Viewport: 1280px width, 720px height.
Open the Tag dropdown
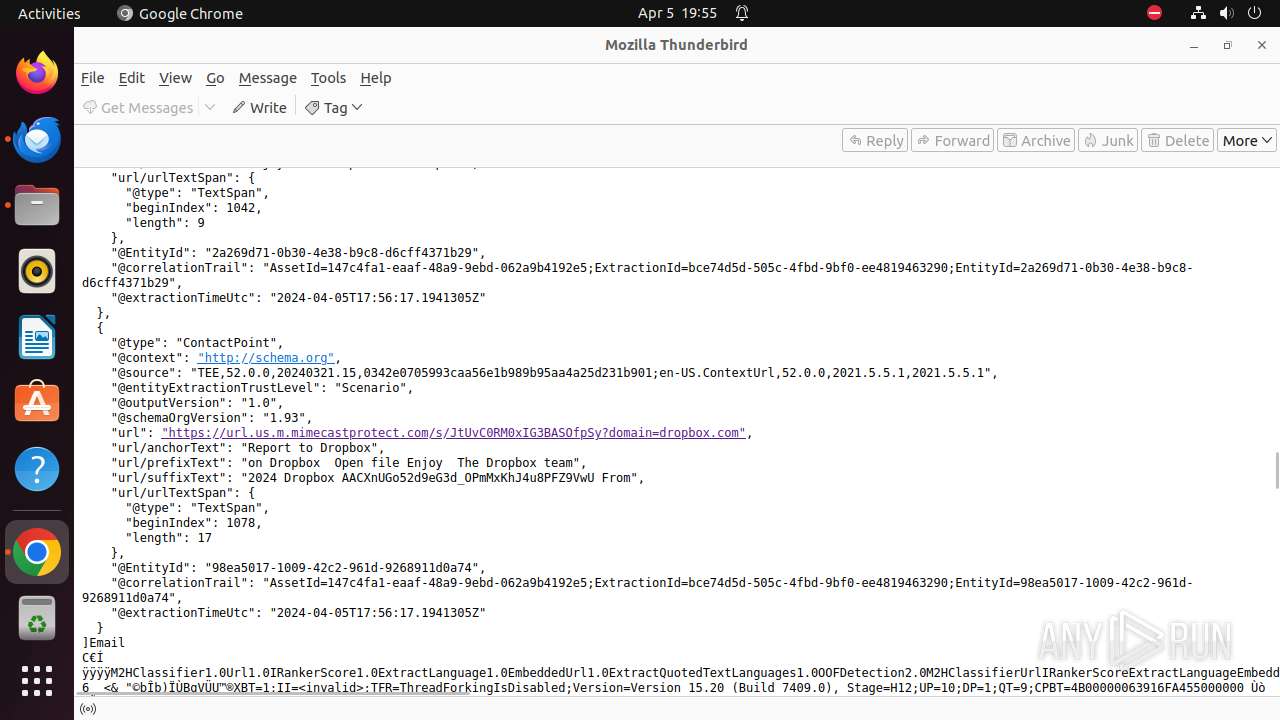[334, 108]
